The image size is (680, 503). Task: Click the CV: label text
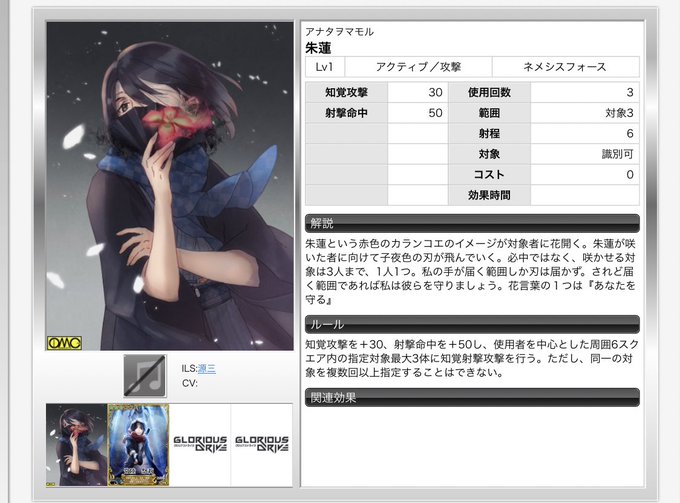tap(190, 383)
